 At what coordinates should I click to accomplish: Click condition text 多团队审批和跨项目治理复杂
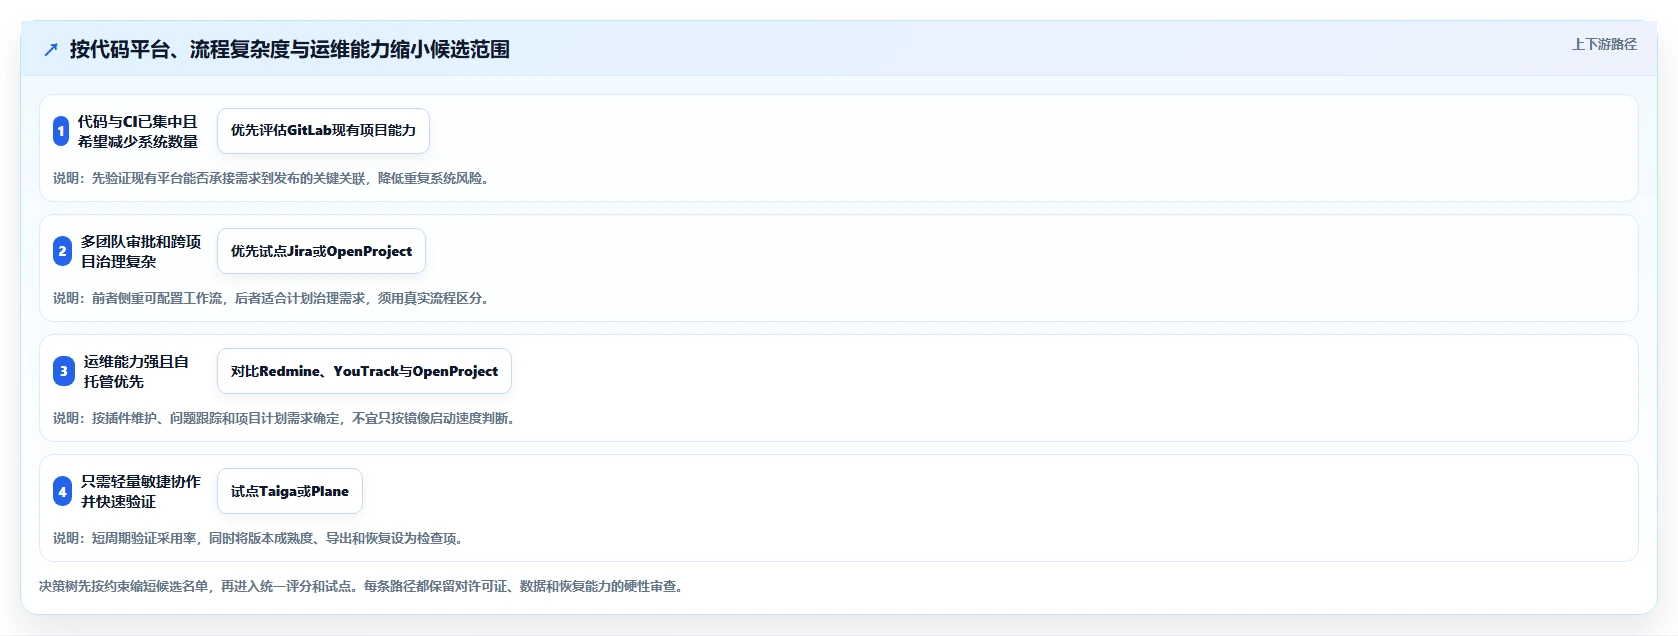tap(141, 251)
